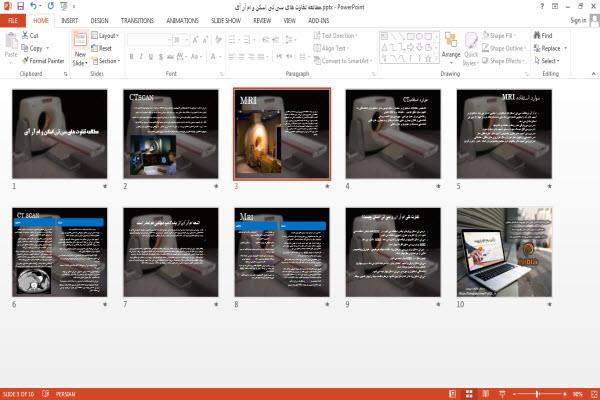Switch to the DESIGN tab
The image size is (600, 400).
point(99,21)
